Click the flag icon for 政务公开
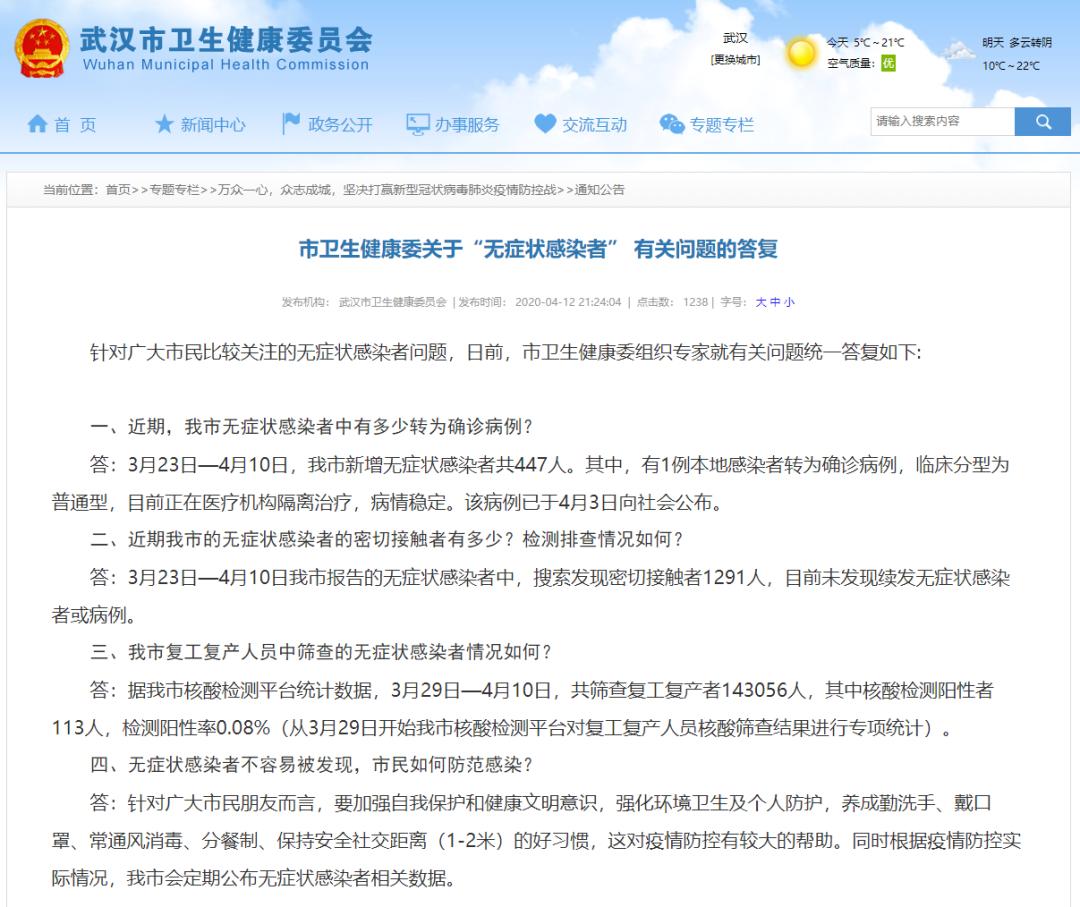 point(291,123)
